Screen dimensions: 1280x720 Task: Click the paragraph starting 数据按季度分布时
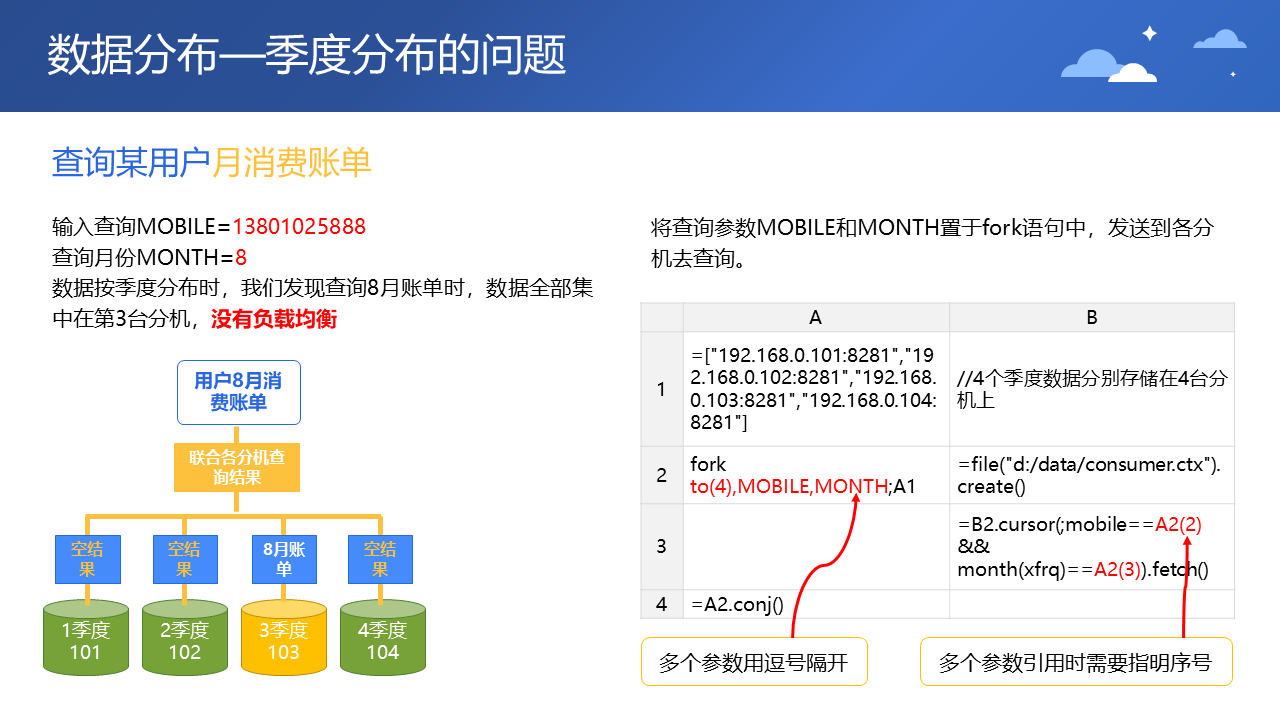[323, 304]
